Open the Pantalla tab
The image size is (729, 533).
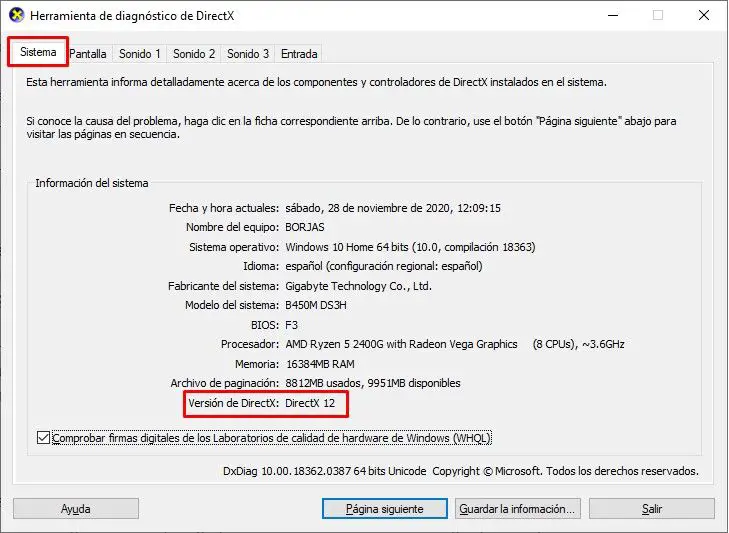[x=88, y=54]
